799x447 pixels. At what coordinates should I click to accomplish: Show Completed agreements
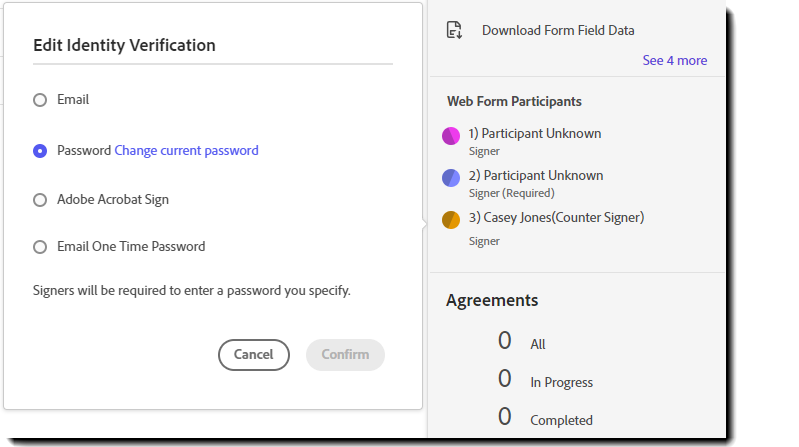[561, 420]
